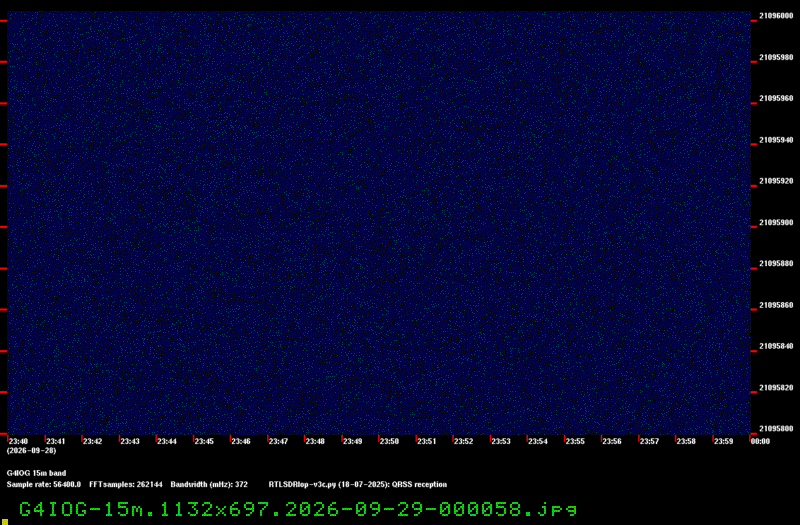This screenshot has width=800, height=525.
Task: Click the 23:50 time axis label
Action: (x=389, y=441)
